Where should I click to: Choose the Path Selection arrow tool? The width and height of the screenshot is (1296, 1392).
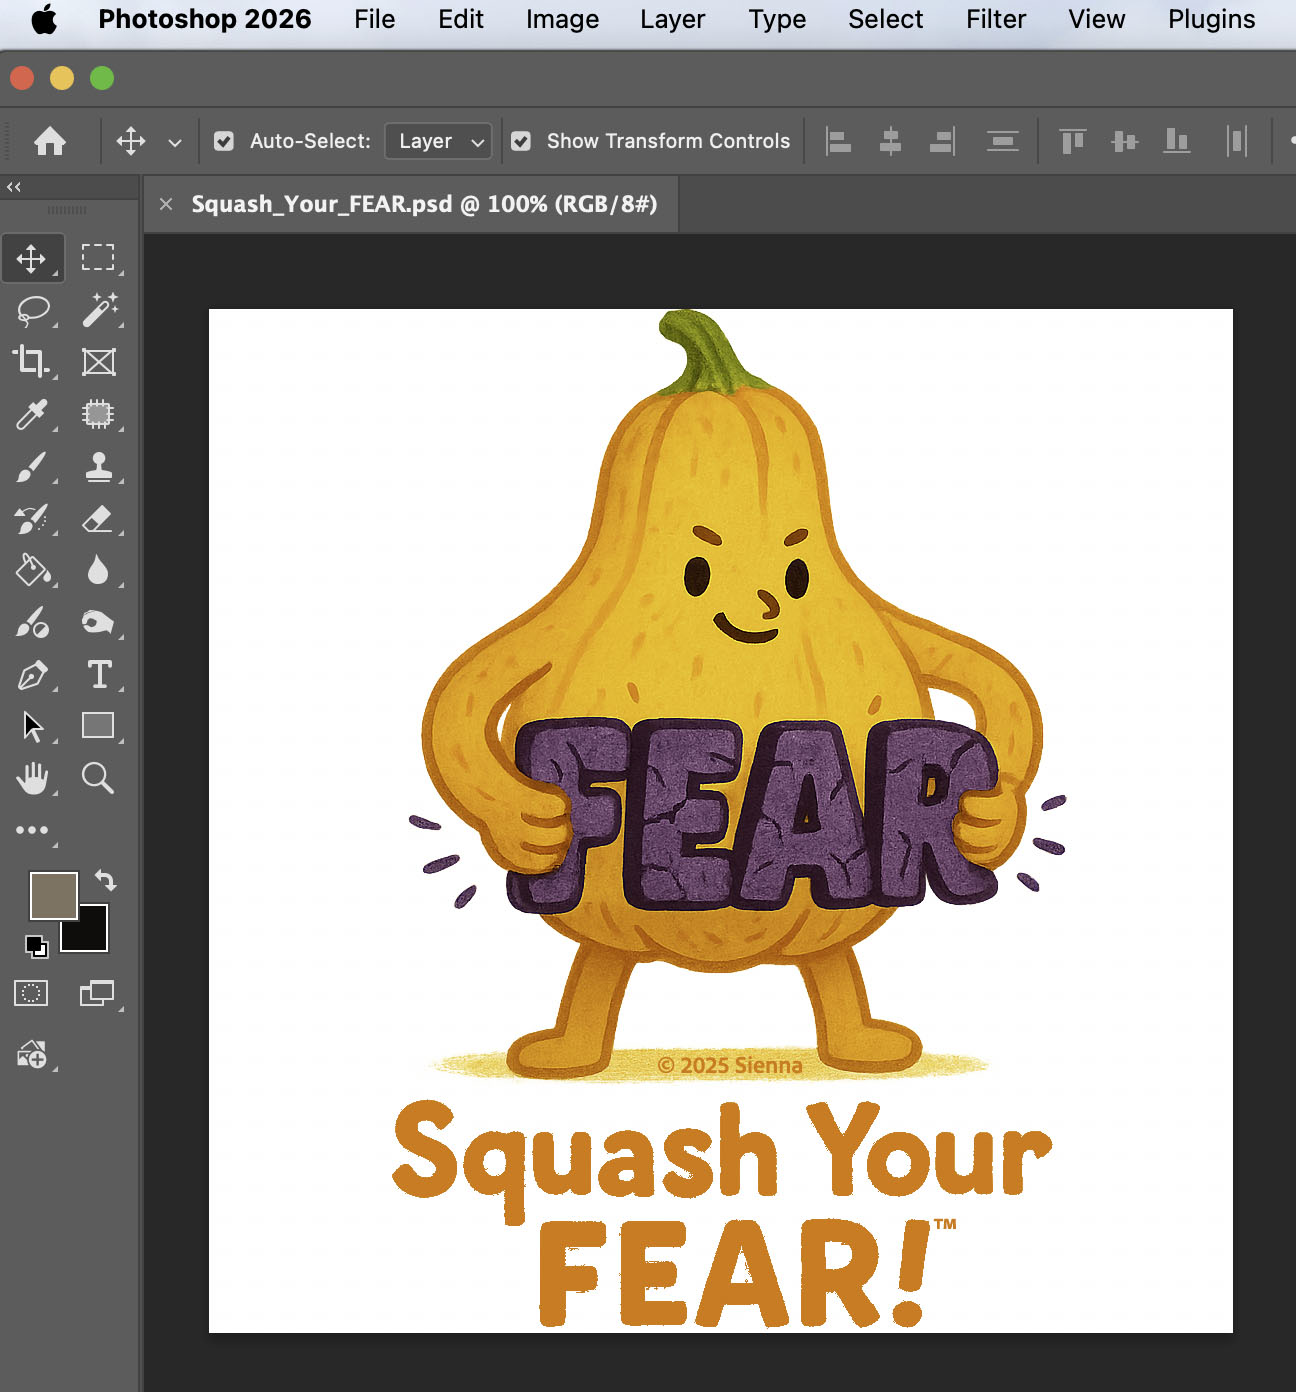coord(32,726)
